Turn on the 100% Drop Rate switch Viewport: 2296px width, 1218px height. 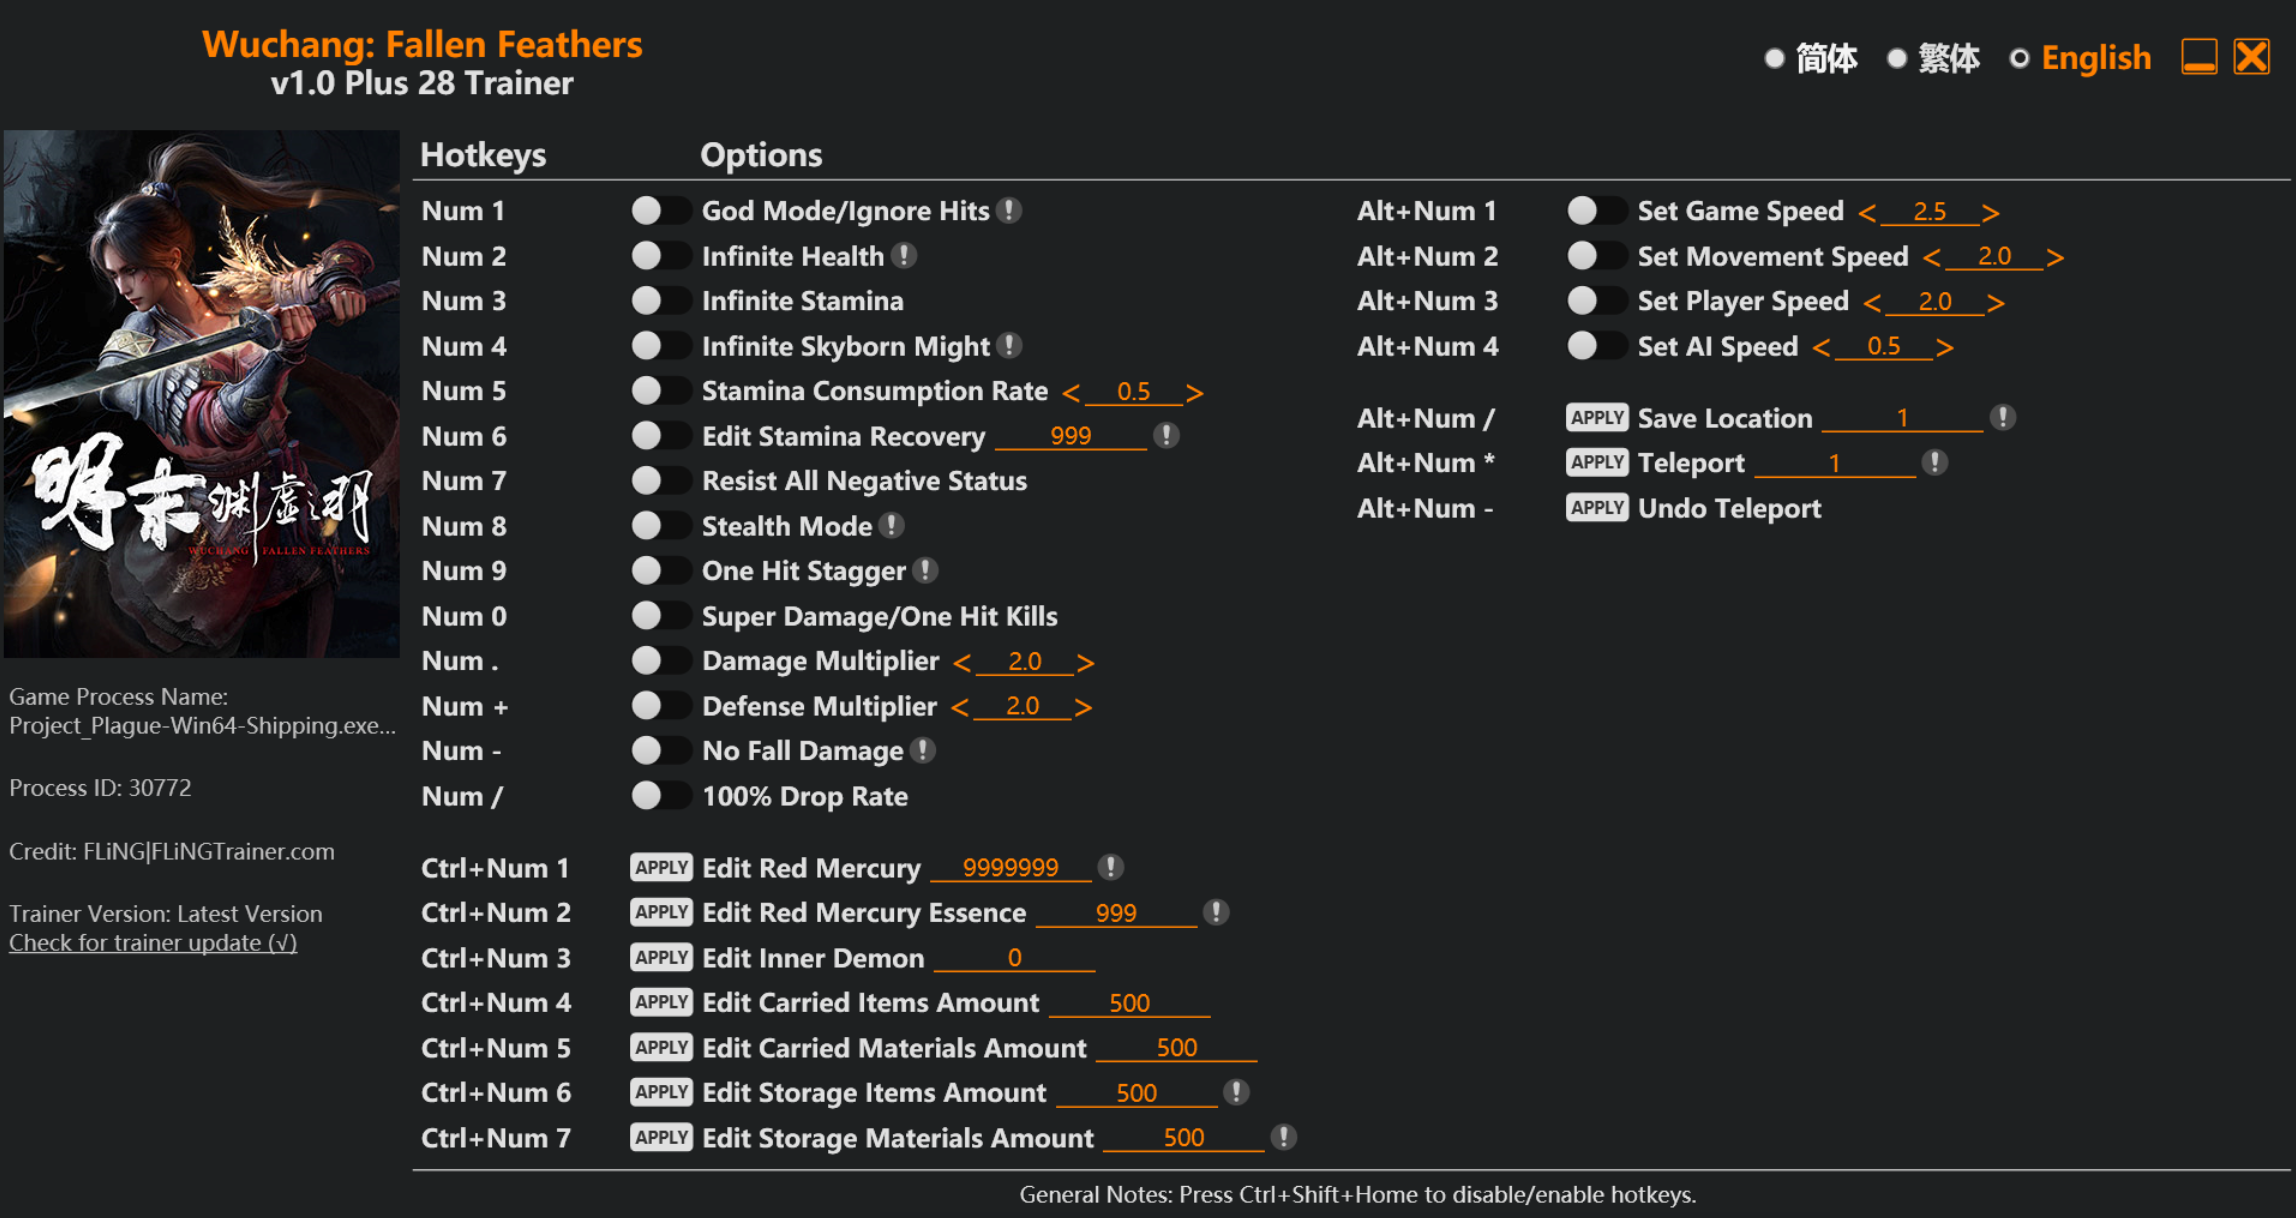click(659, 796)
